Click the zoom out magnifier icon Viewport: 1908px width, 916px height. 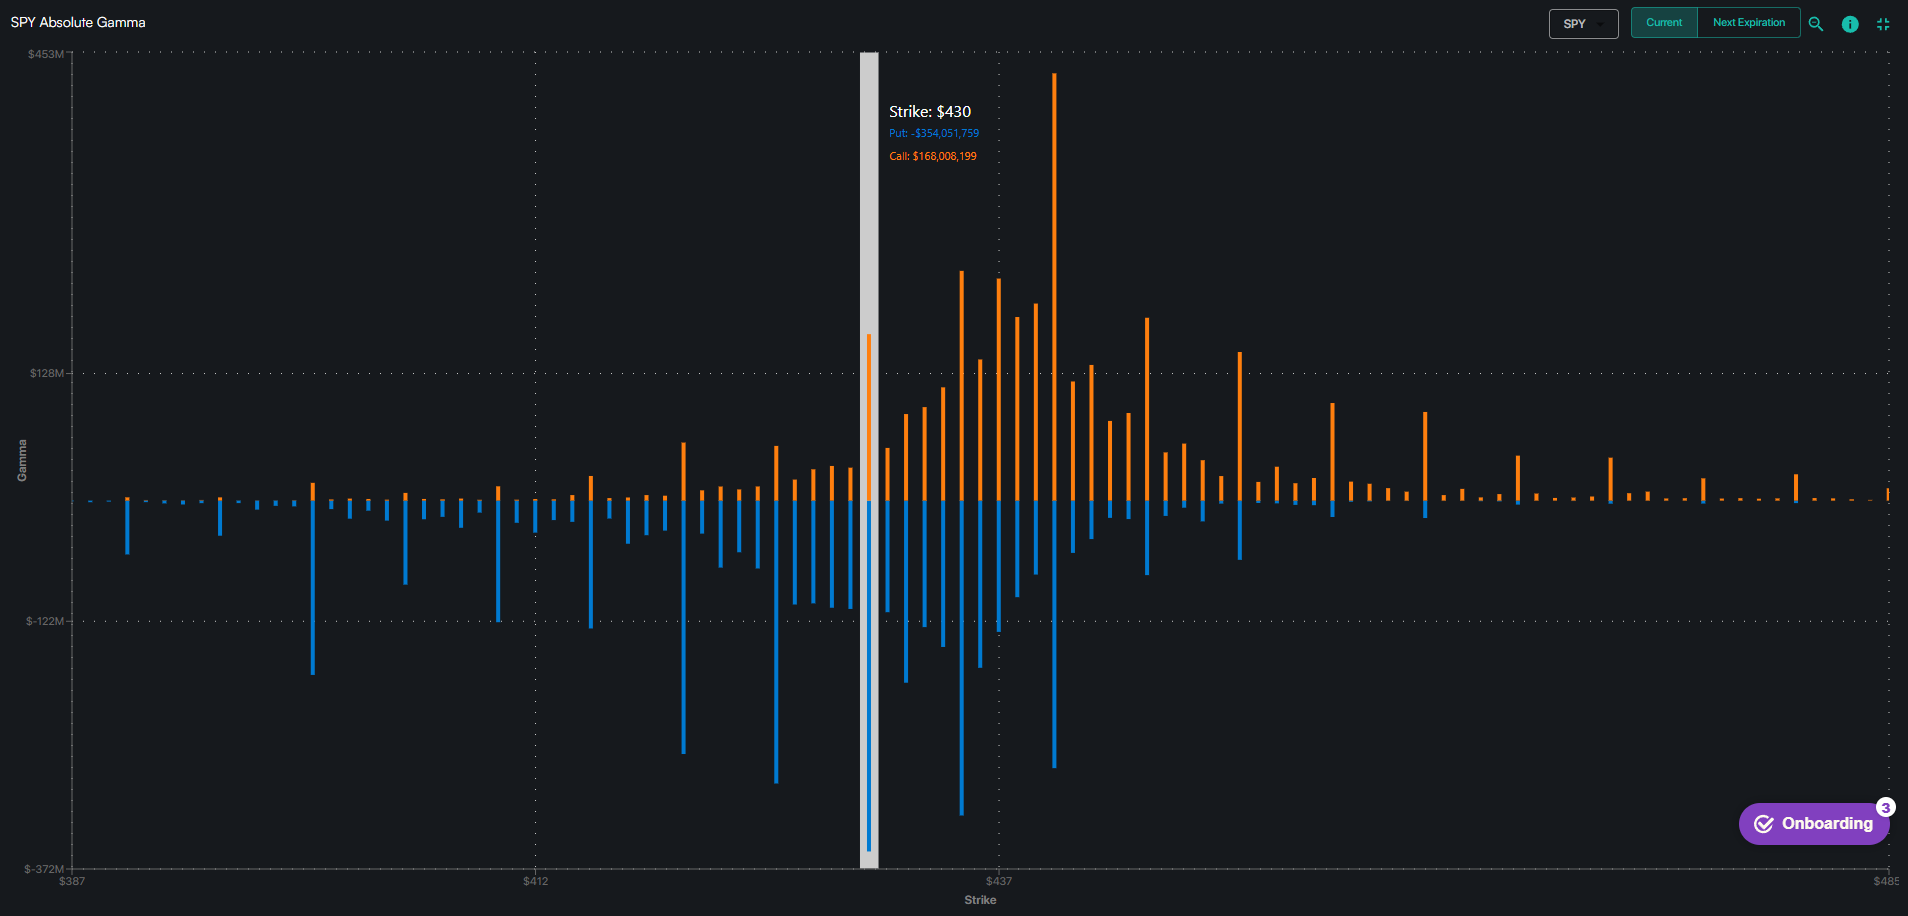click(x=1816, y=24)
